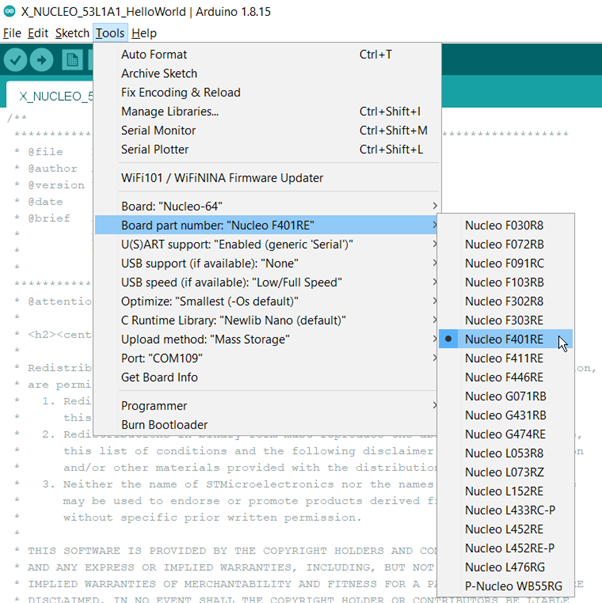602x603 pixels.
Task: Expand the C Runtime Library submenu
Action: point(266,320)
